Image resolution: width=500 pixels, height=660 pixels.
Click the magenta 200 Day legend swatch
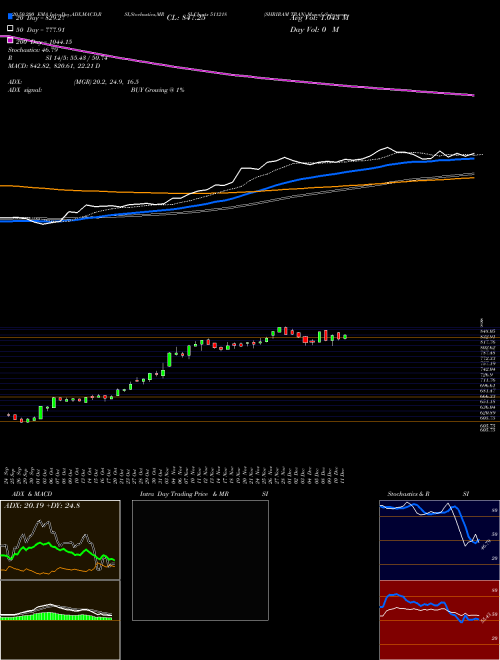click(x=11, y=41)
